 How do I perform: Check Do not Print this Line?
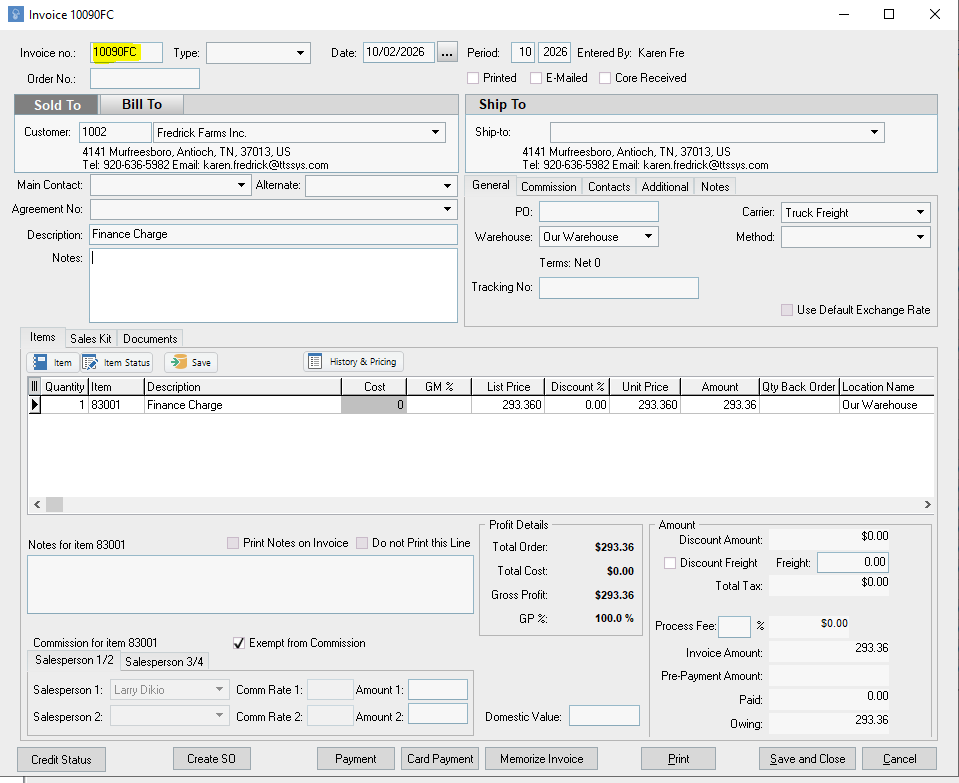coord(362,543)
